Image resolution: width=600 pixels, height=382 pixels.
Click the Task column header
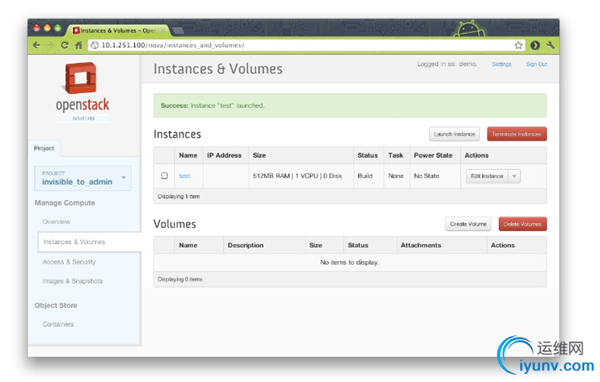[x=396, y=155]
